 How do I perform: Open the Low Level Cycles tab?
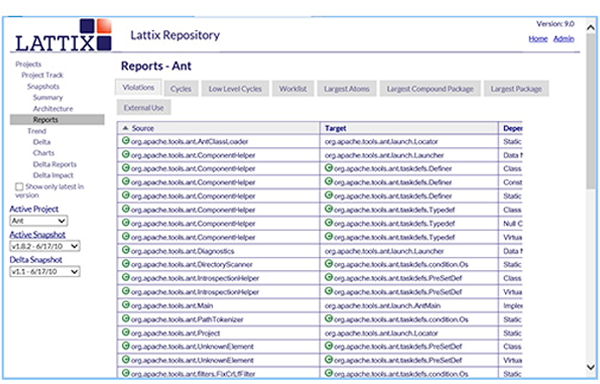[235, 89]
